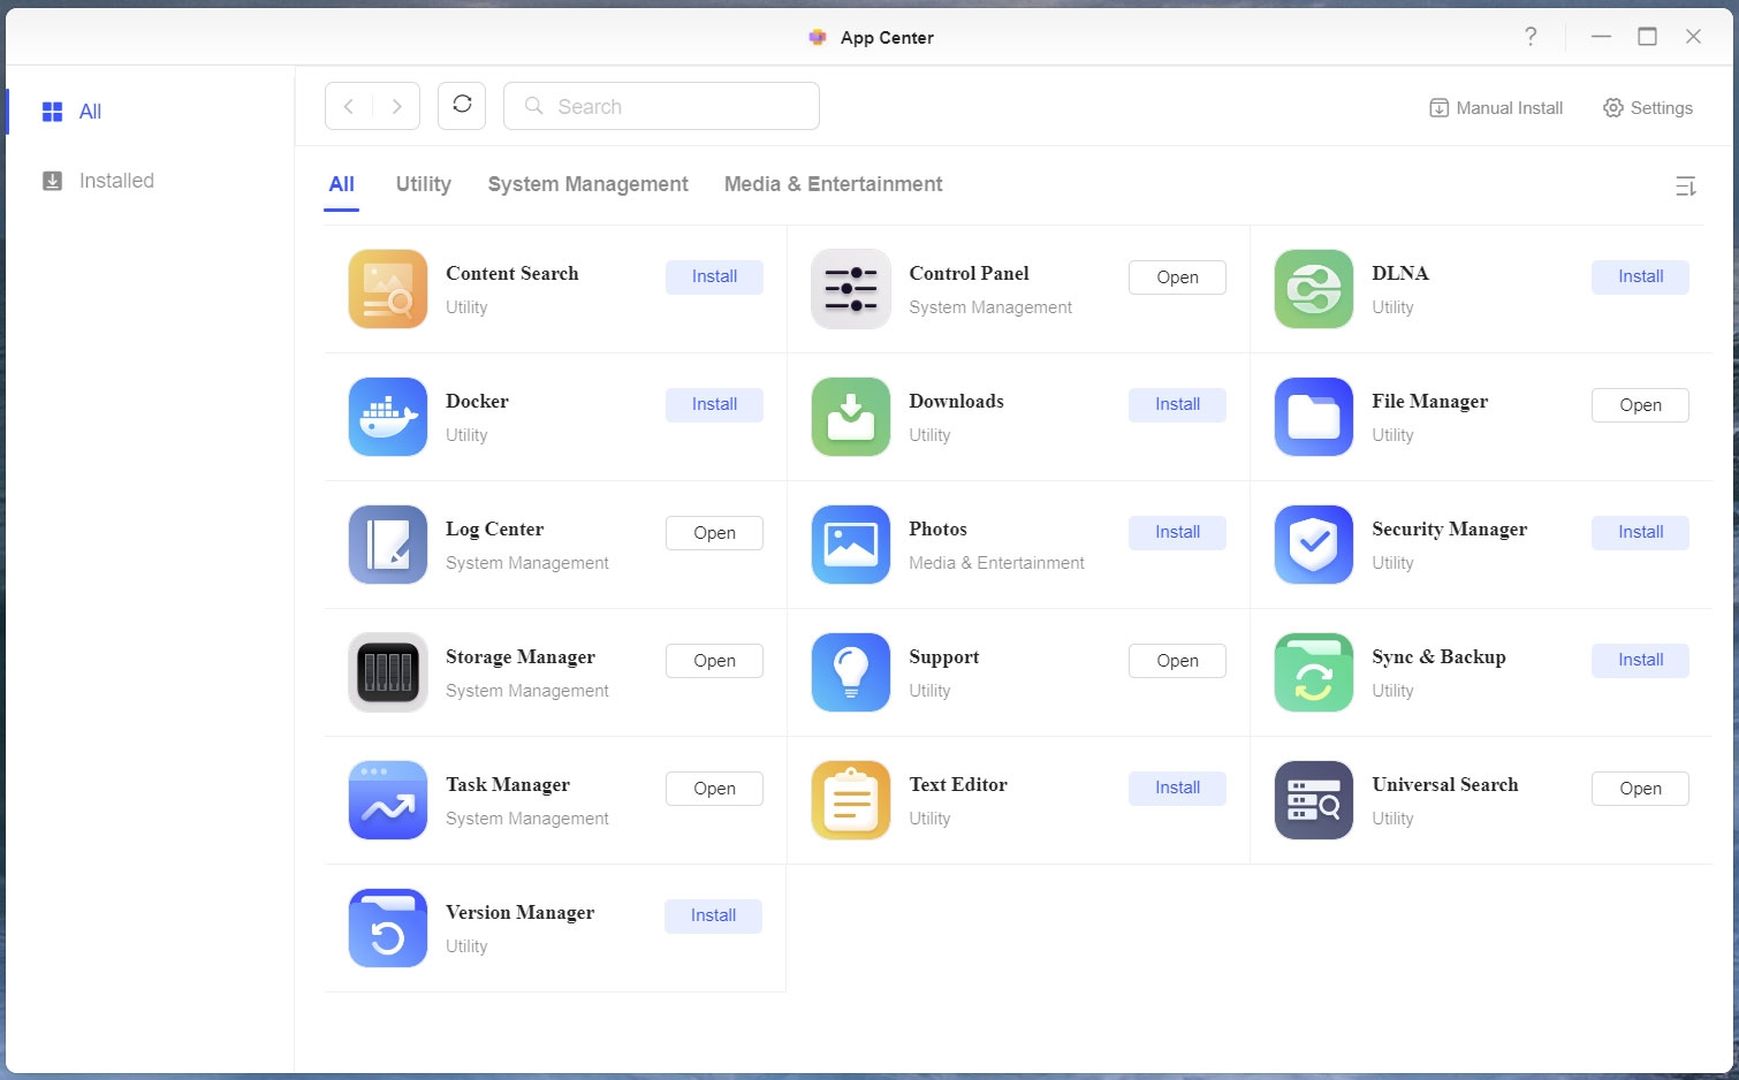Install Downloads
Viewport: 1739px width, 1080px height.
click(x=1177, y=405)
